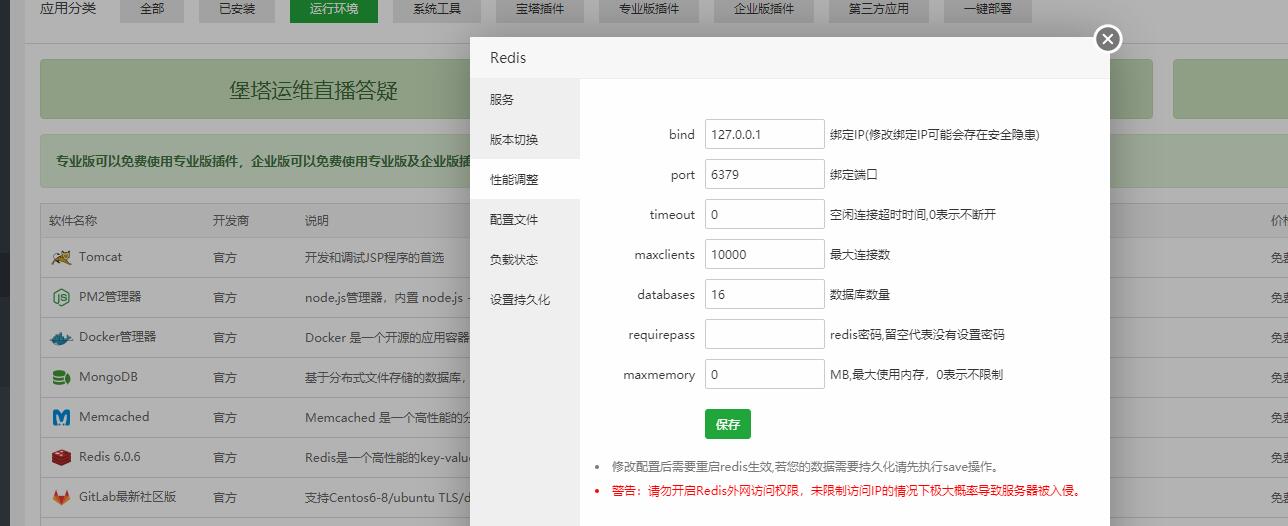Focus the maxmemory input field
Screen dimensions: 1288x526
[x=765, y=374]
